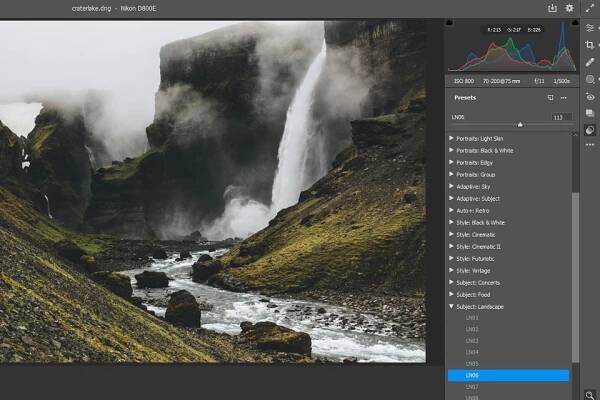
Task: Expand the Style: Cinematic preset group
Action: tap(451, 234)
